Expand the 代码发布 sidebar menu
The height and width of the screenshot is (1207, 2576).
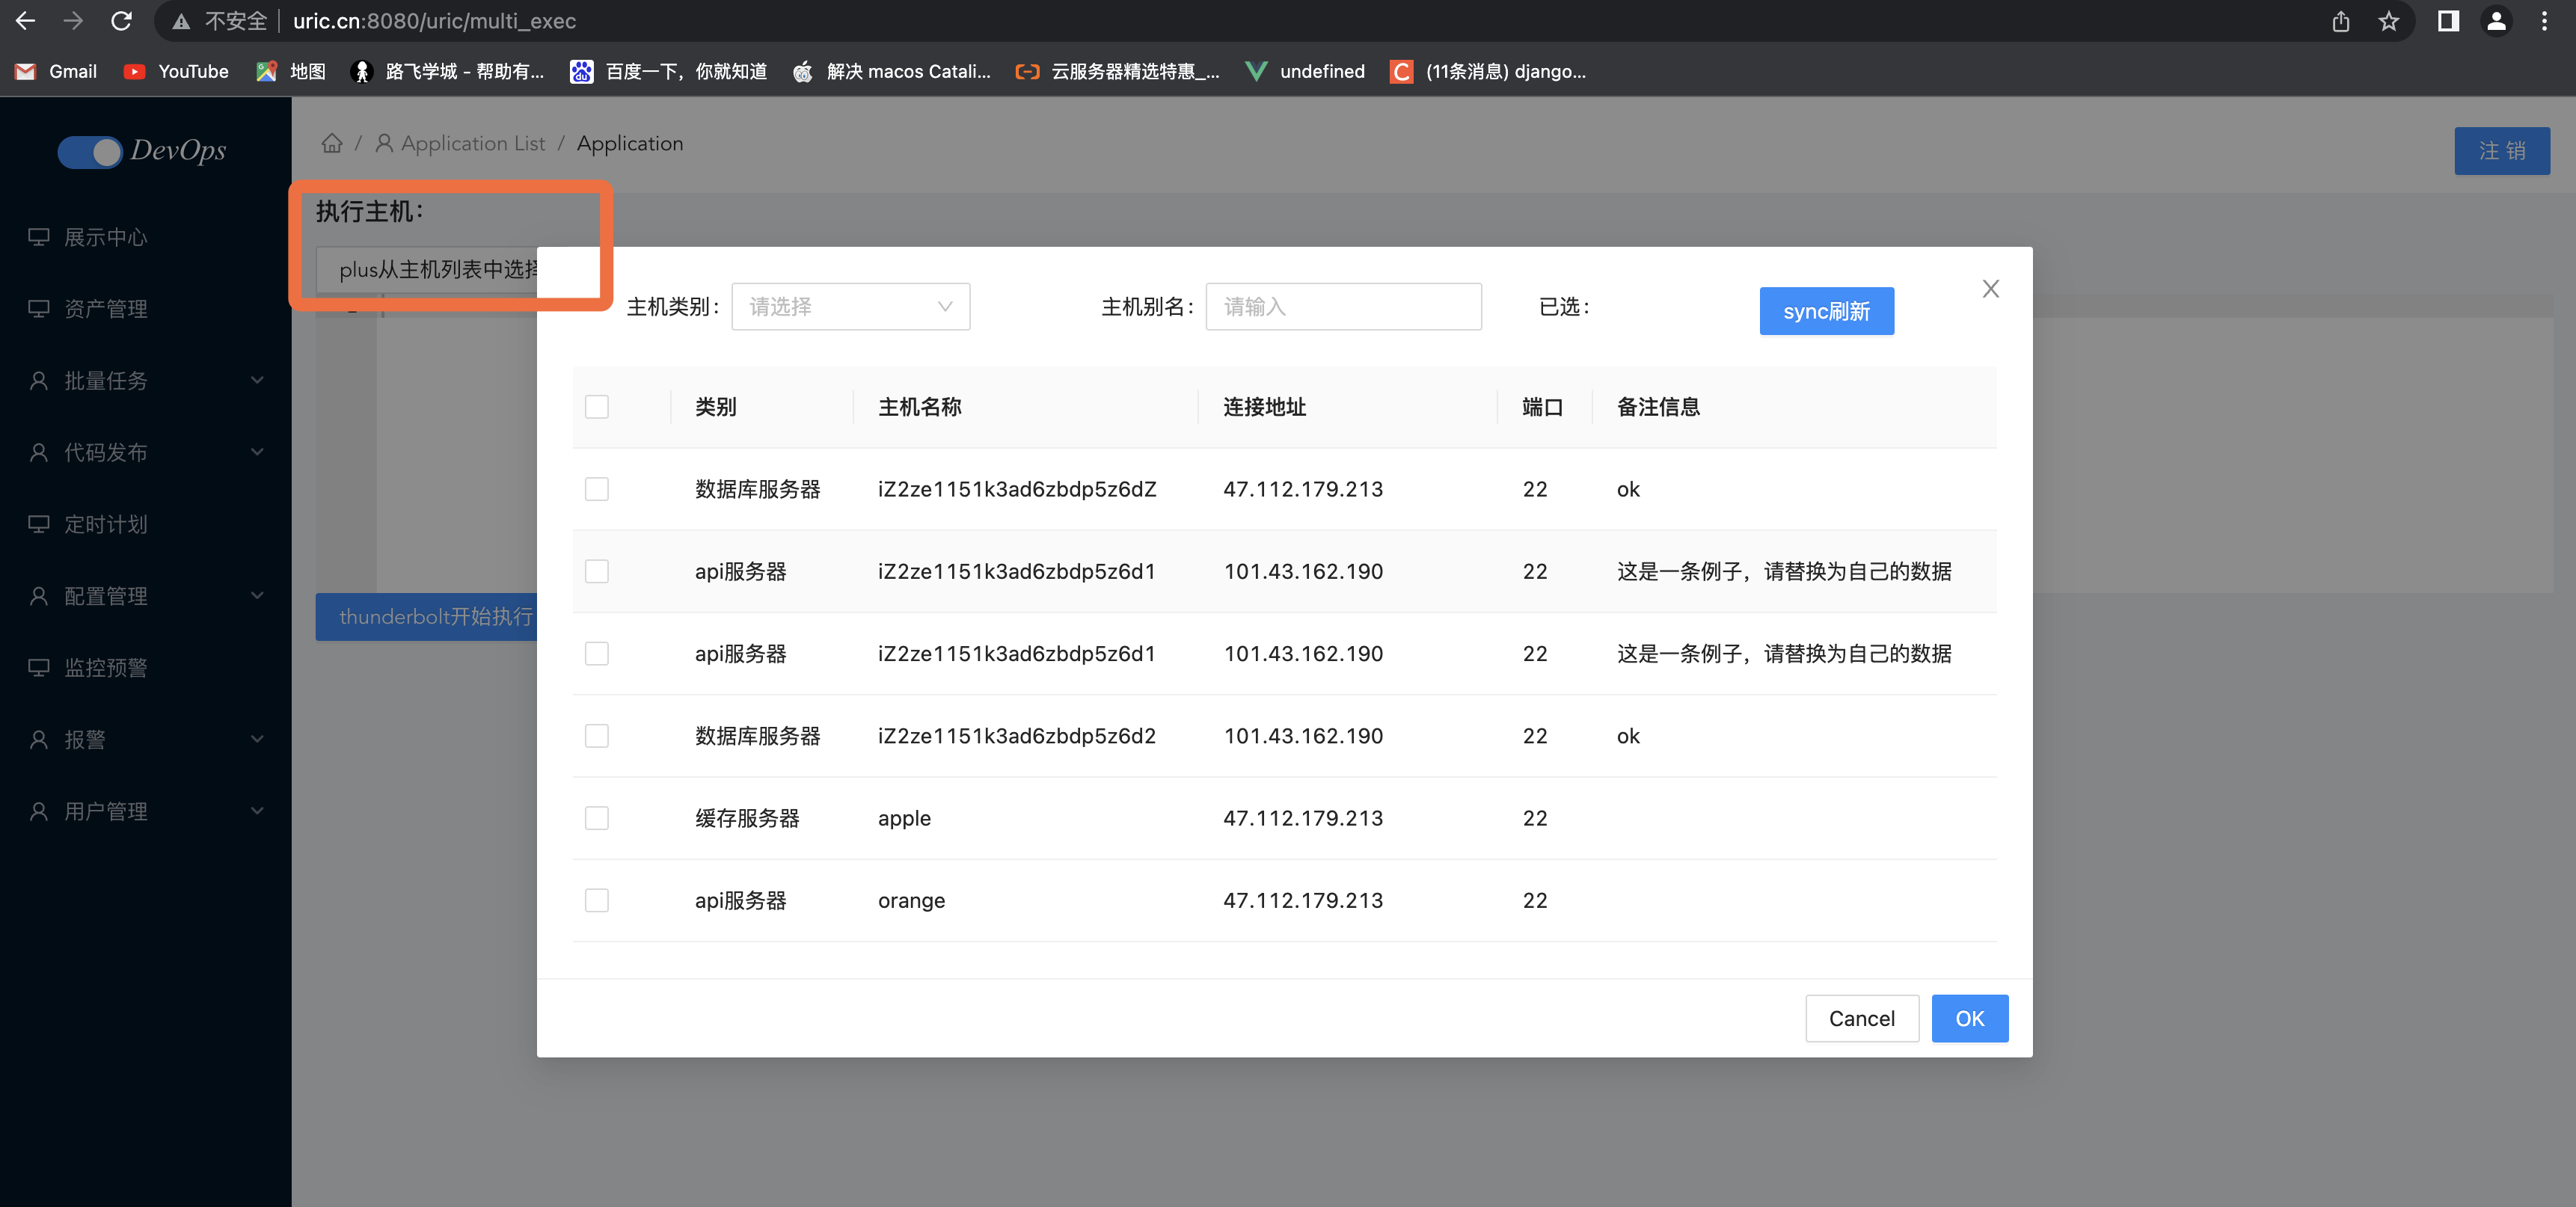point(145,452)
